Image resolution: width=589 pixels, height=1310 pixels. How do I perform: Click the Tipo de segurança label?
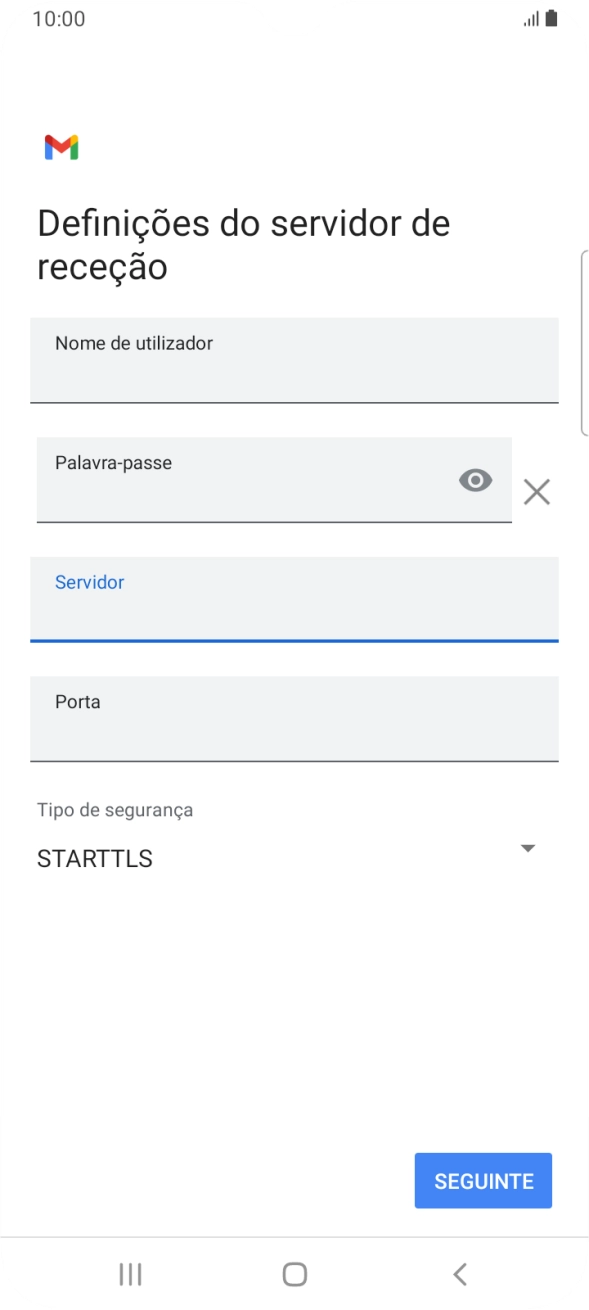point(113,810)
